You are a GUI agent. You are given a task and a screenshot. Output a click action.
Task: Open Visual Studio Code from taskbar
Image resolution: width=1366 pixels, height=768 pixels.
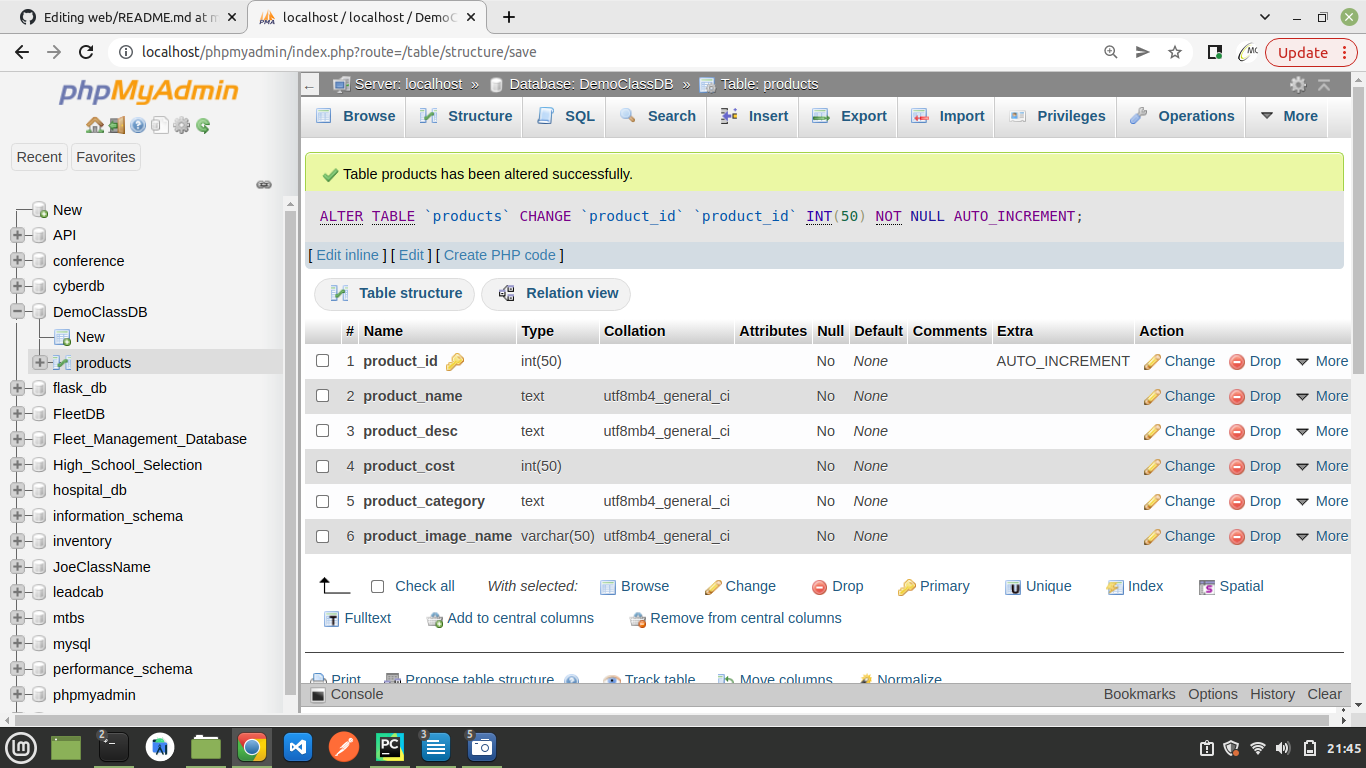[298, 747]
